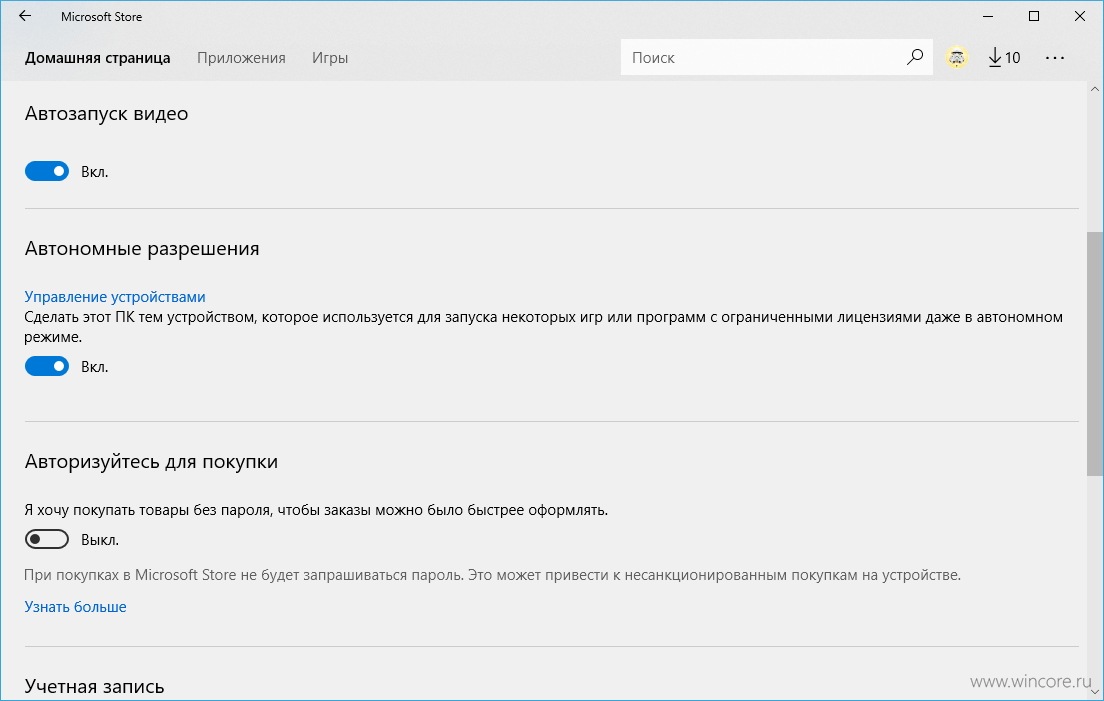Minimize the Microsoft Store window
Viewport: 1104px width, 701px height.
point(989,16)
